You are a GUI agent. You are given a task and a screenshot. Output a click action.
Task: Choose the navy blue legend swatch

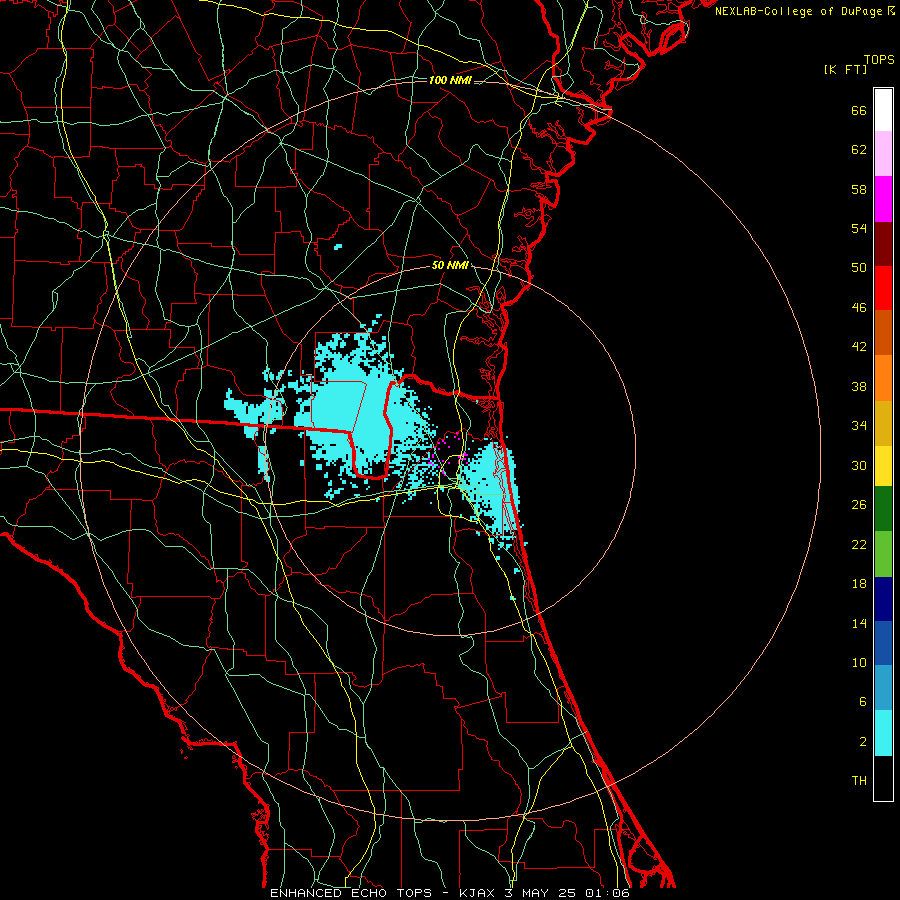[883, 599]
